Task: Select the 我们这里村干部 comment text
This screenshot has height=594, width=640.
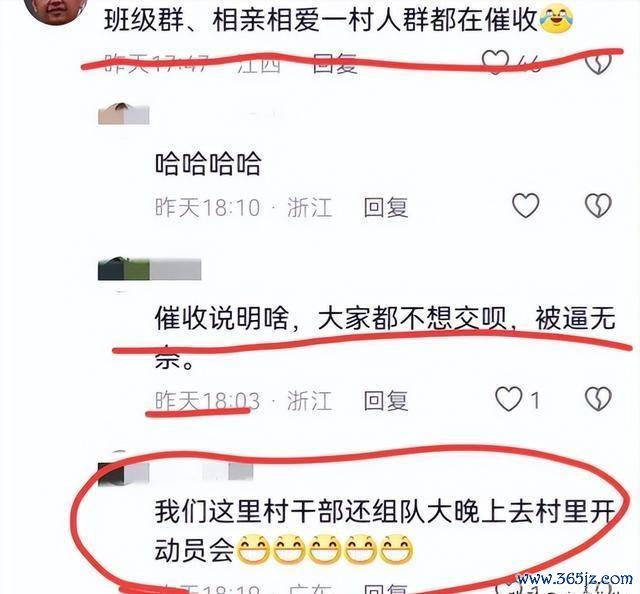Action: click(x=385, y=530)
